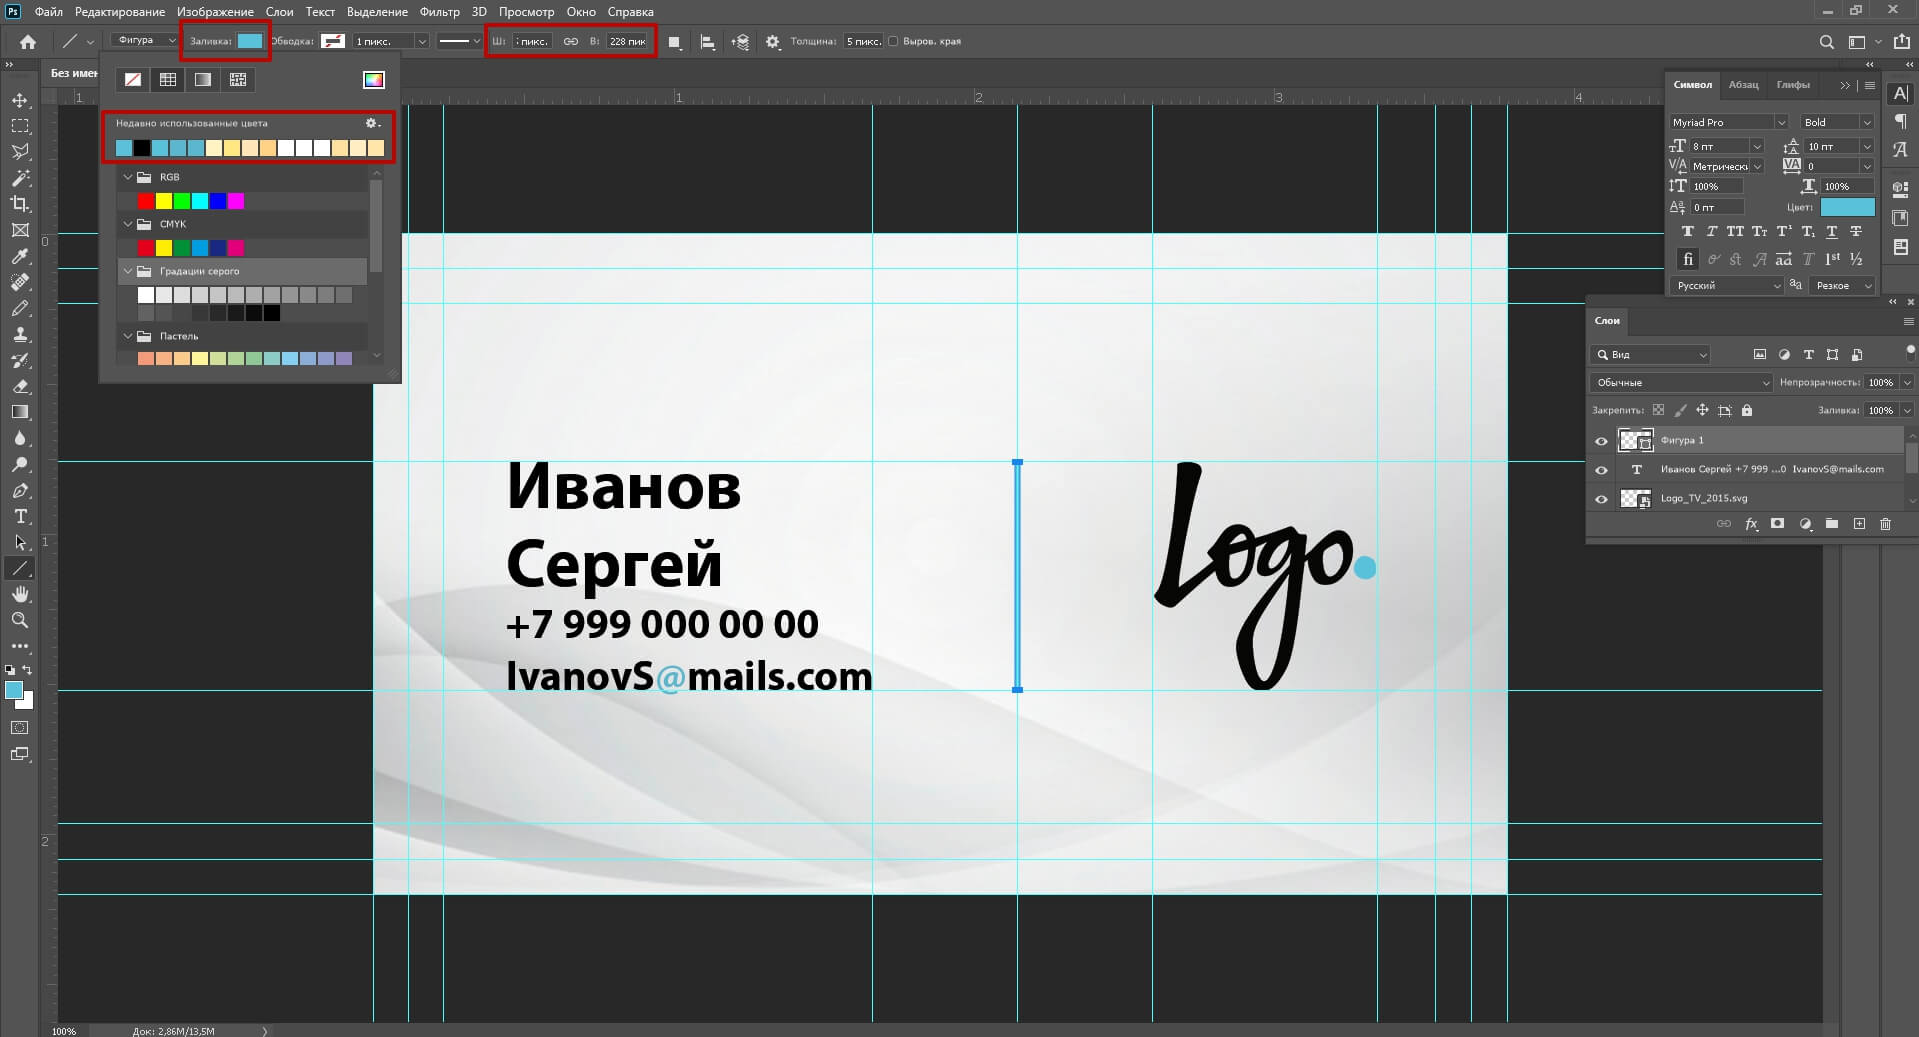Switch to the Глифы tab
Screen dimensions: 1919x1037
[1793, 85]
